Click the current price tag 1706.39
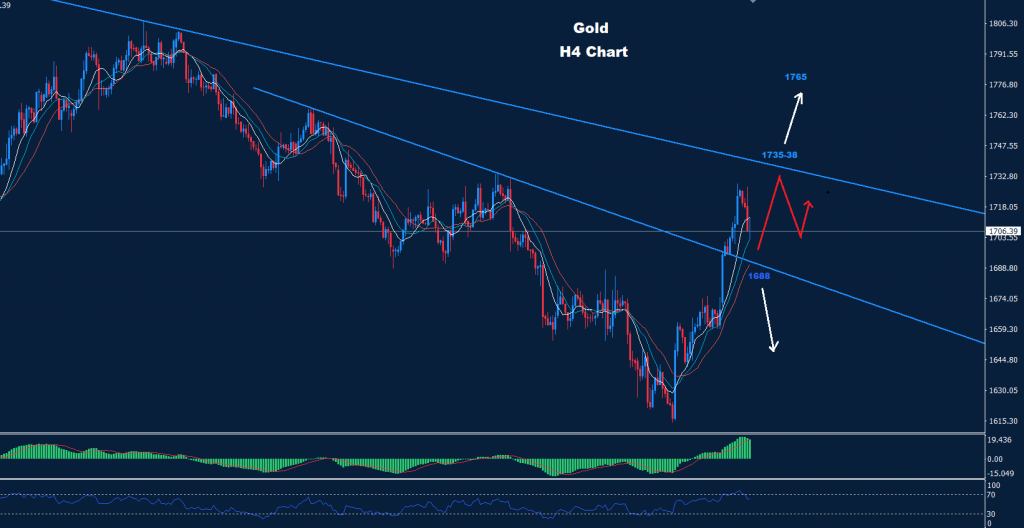Image resolution: width=1024 pixels, height=528 pixels. pyautogui.click(x=1004, y=231)
